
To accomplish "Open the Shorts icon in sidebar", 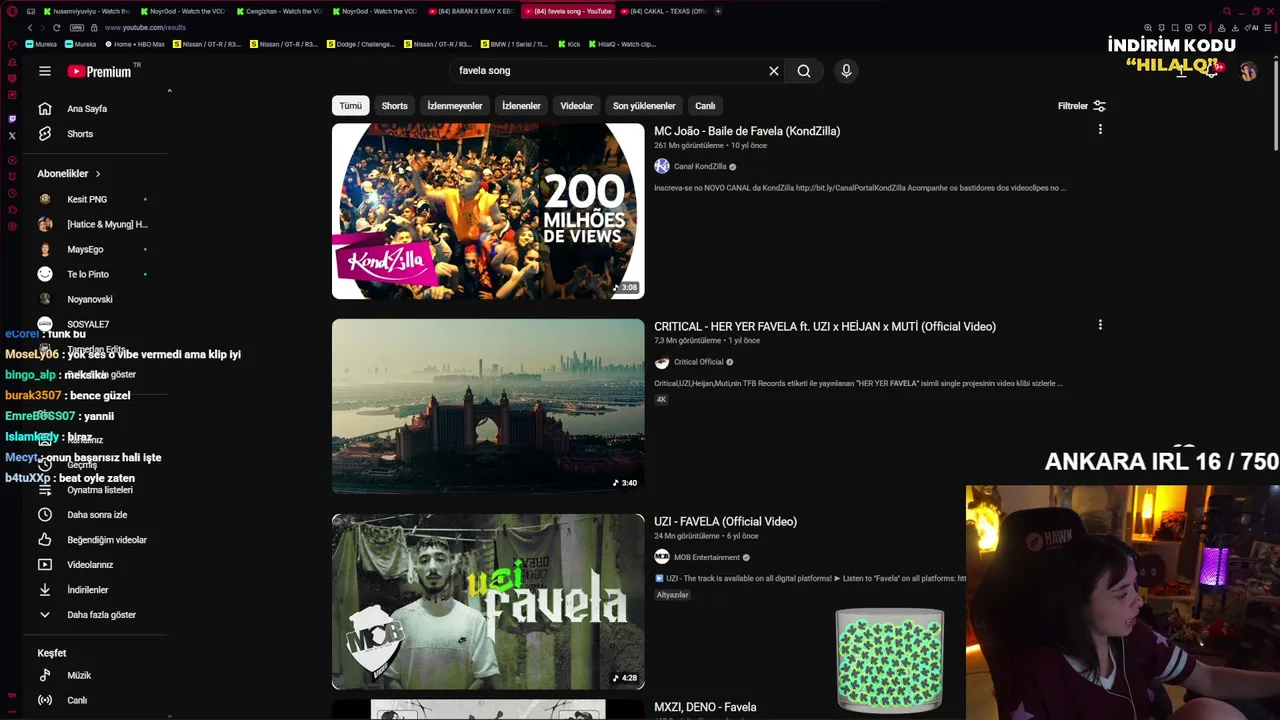I will 45,133.
